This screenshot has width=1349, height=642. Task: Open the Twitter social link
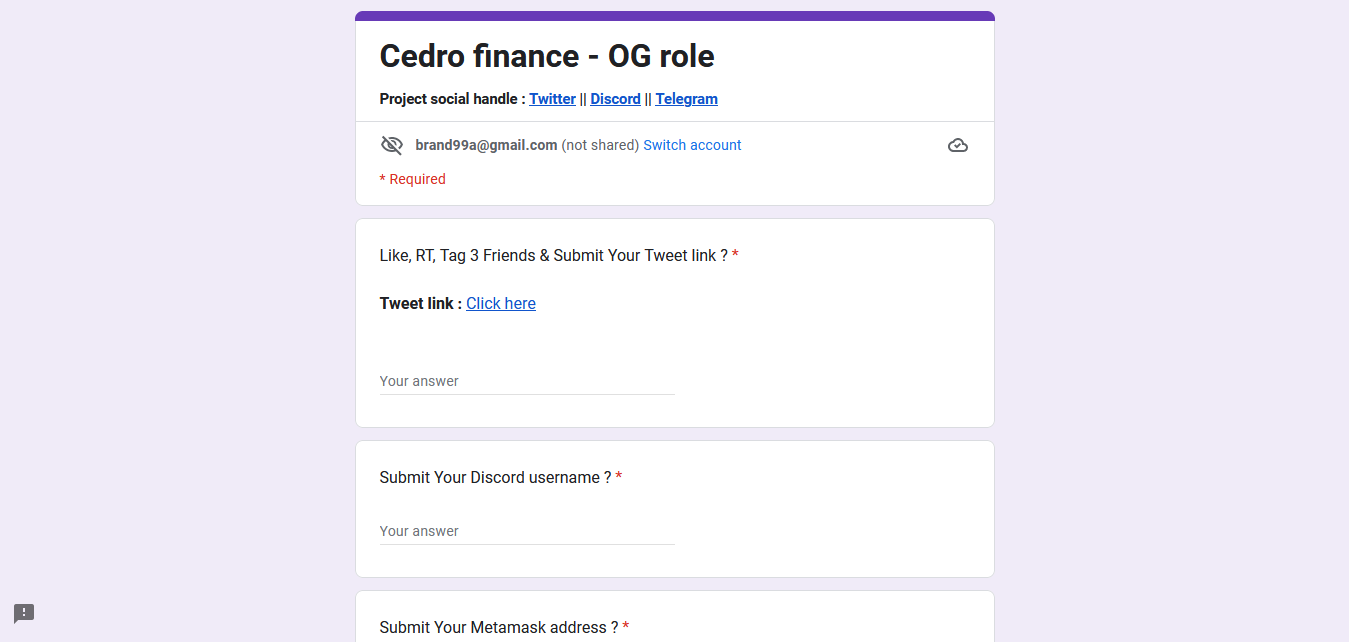tap(552, 99)
